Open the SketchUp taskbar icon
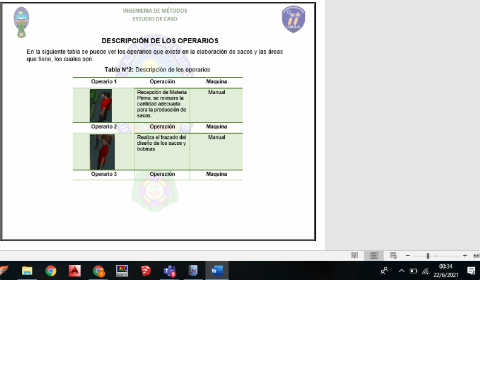480x370 pixels. (146, 271)
